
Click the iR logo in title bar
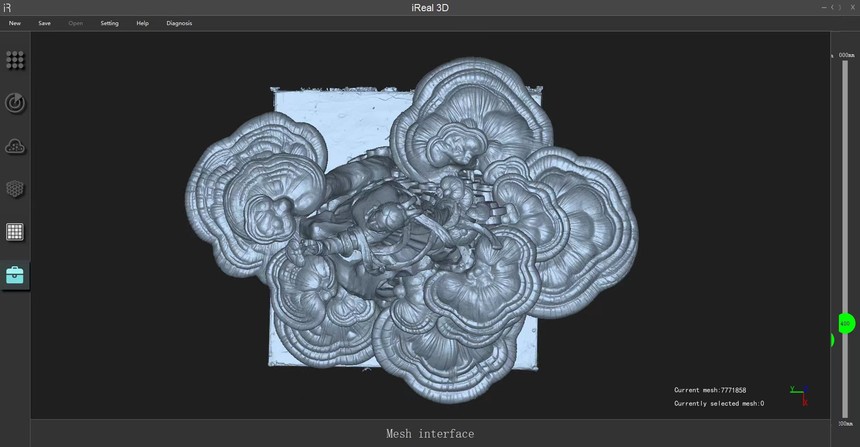[x=7, y=8]
